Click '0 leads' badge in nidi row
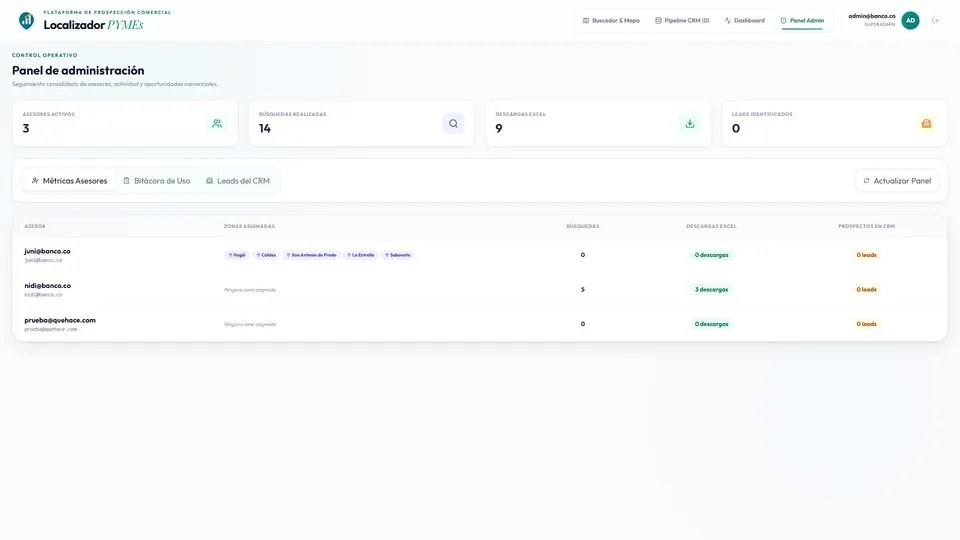This screenshot has width=960, height=540. pos(866,290)
